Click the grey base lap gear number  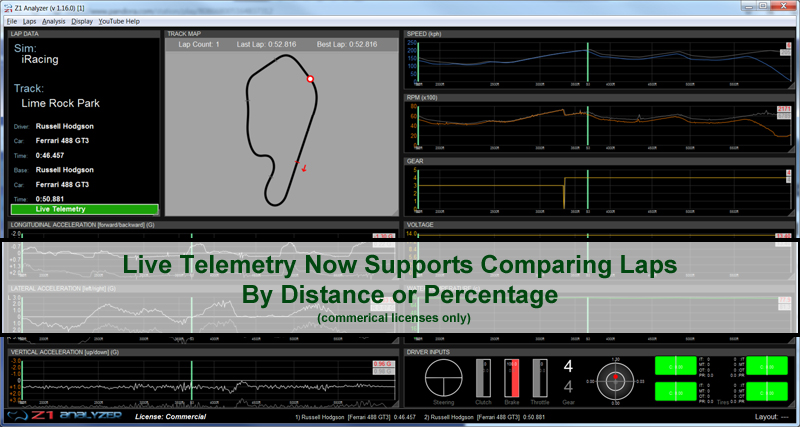(568, 387)
